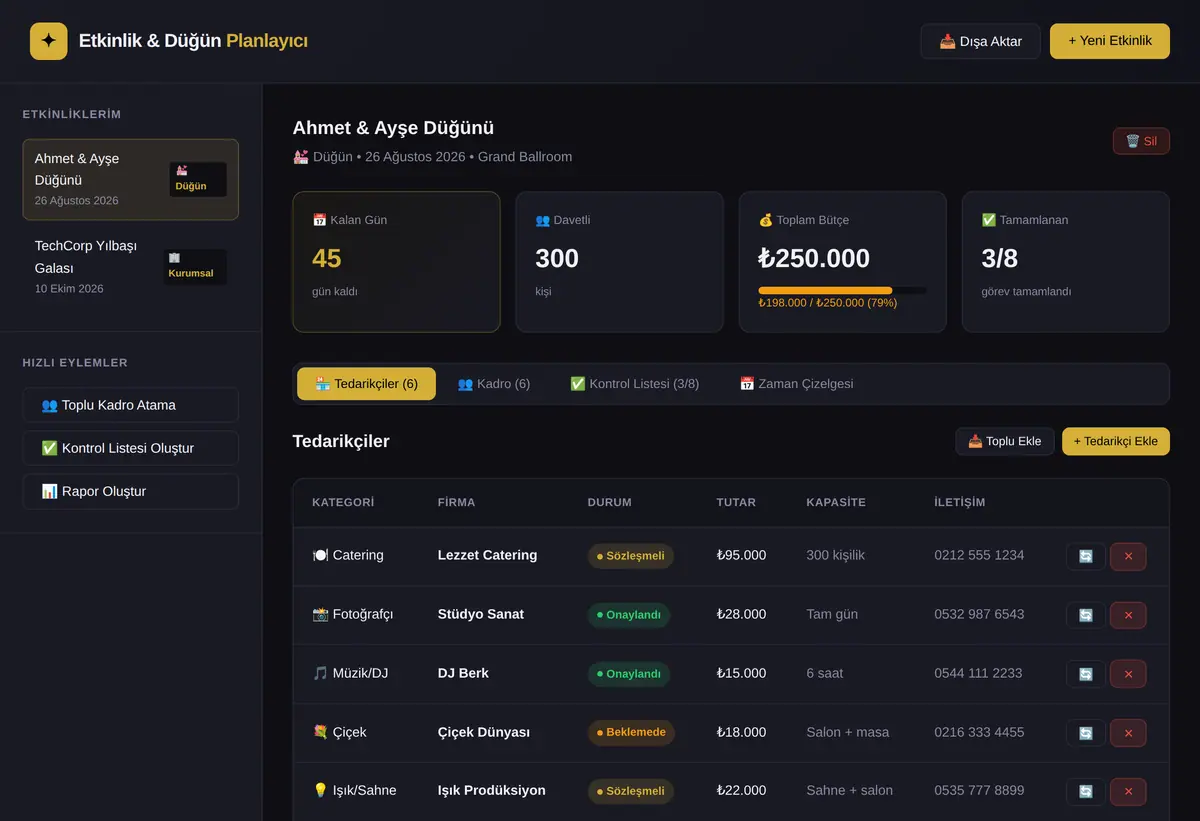This screenshot has width=1200, height=821.
Task: Open Toplu Kadro Atama quick action
Action: (131, 405)
